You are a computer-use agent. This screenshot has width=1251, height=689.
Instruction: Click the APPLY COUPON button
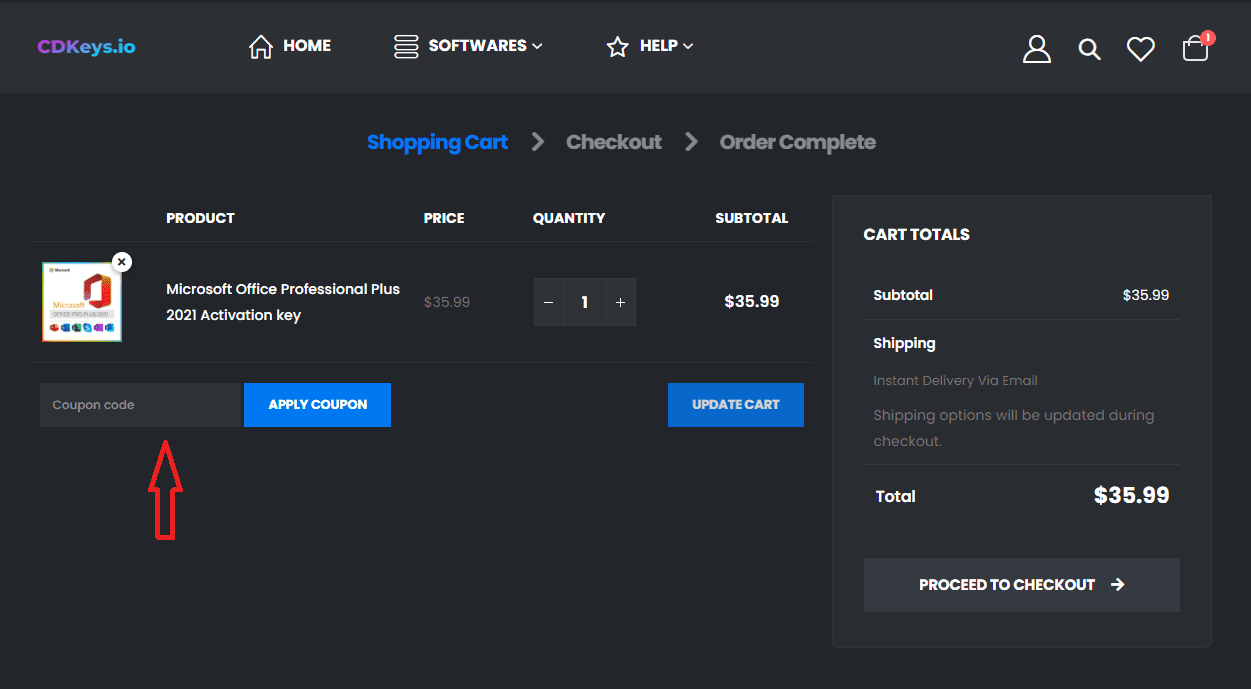point(318,405)
